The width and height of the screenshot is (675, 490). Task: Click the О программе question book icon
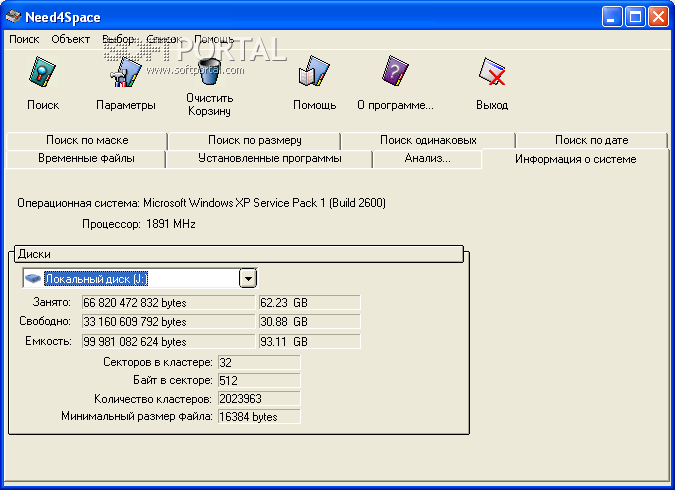click(x=395, y=71)
